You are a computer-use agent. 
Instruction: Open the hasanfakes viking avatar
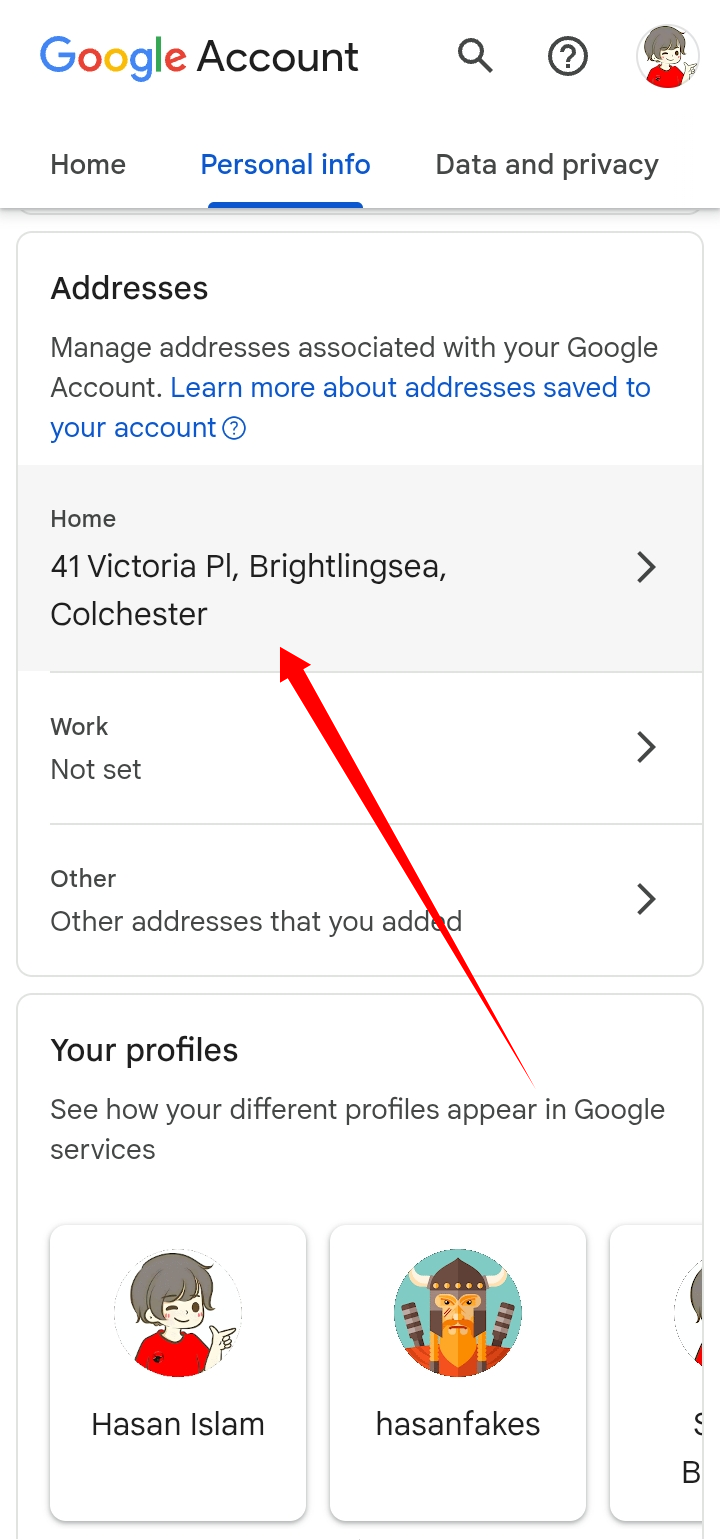point(458,1312)
